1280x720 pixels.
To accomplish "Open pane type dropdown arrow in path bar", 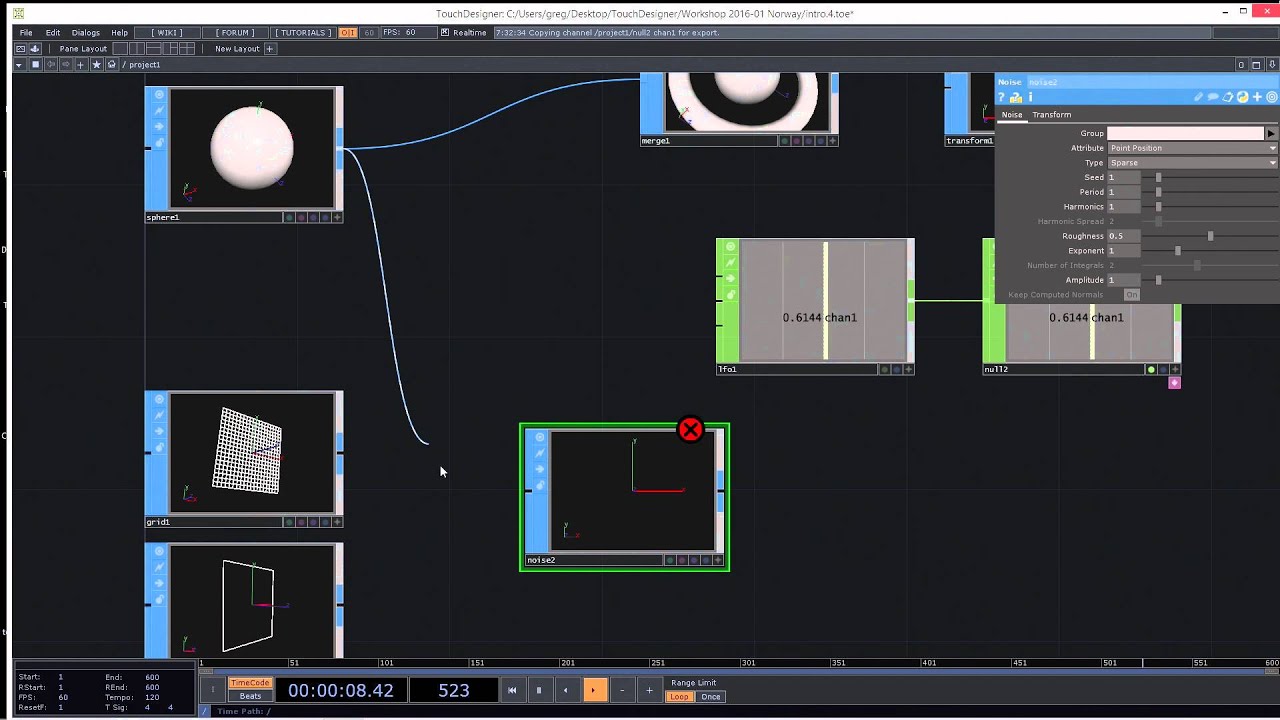I will click(x=19, y=64).
